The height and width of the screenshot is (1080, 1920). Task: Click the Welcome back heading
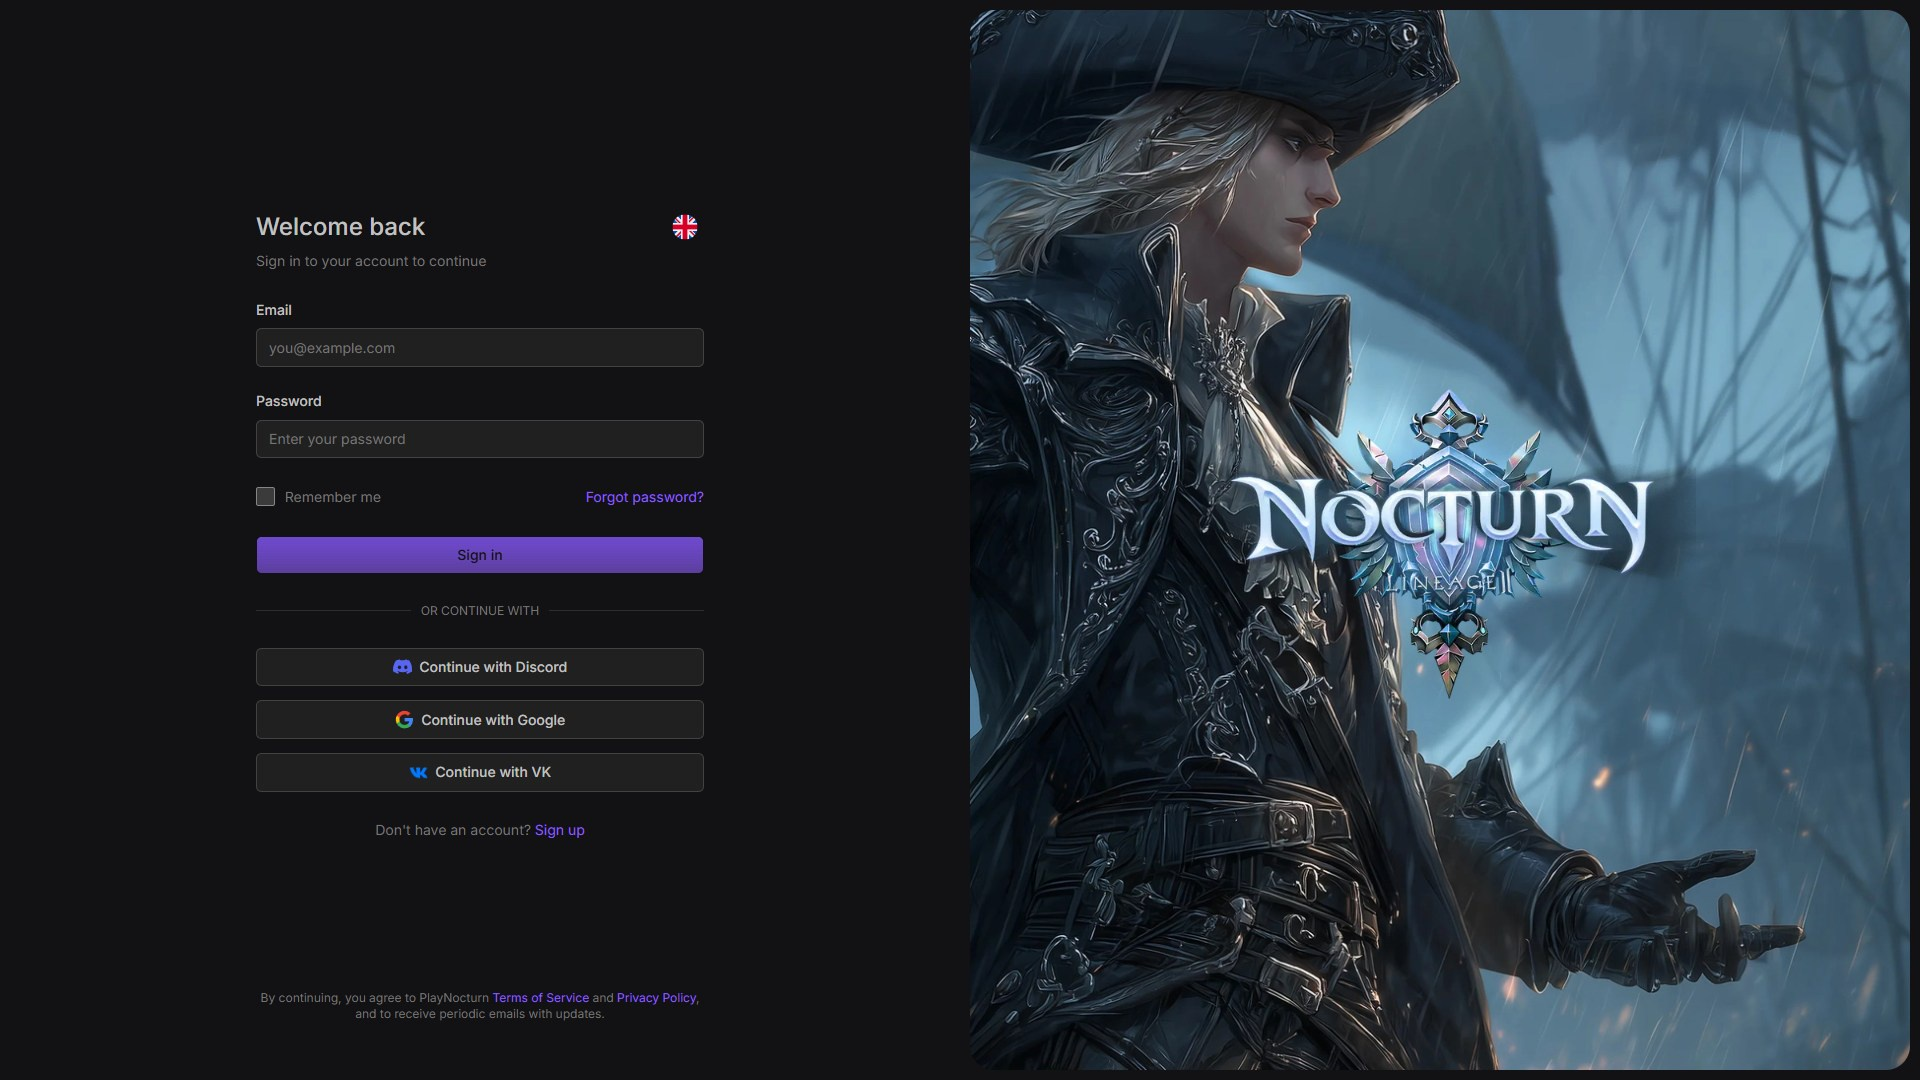pyautogui.click(x=340, y=227)
